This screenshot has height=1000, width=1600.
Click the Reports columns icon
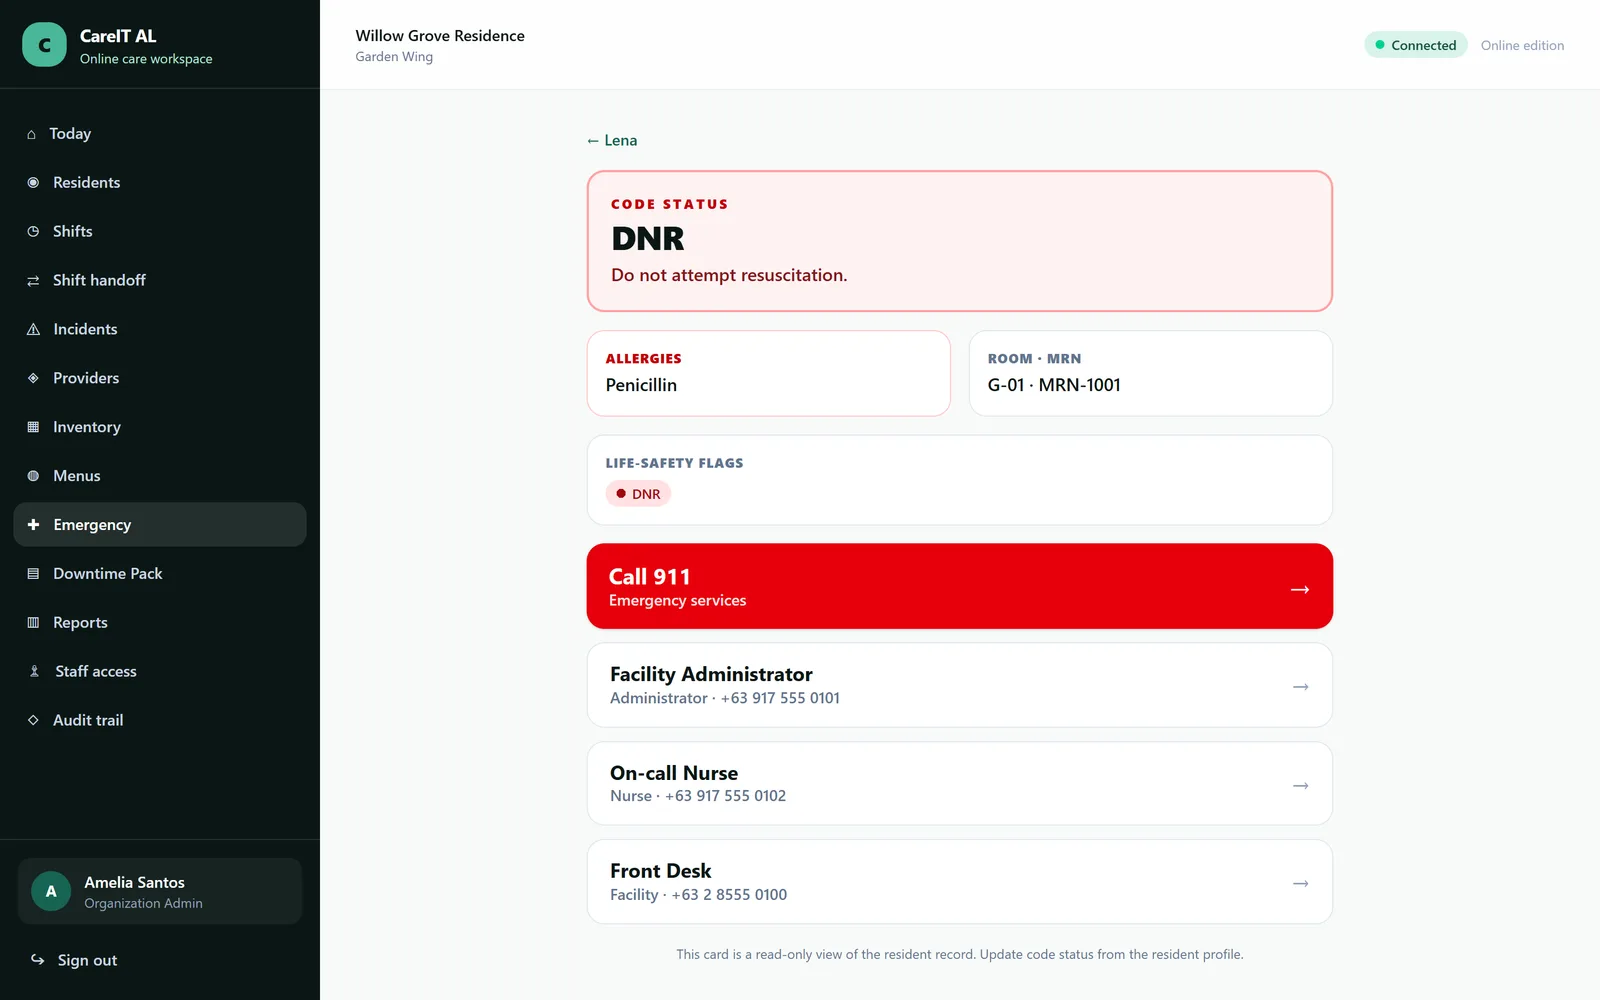(33, 623)
